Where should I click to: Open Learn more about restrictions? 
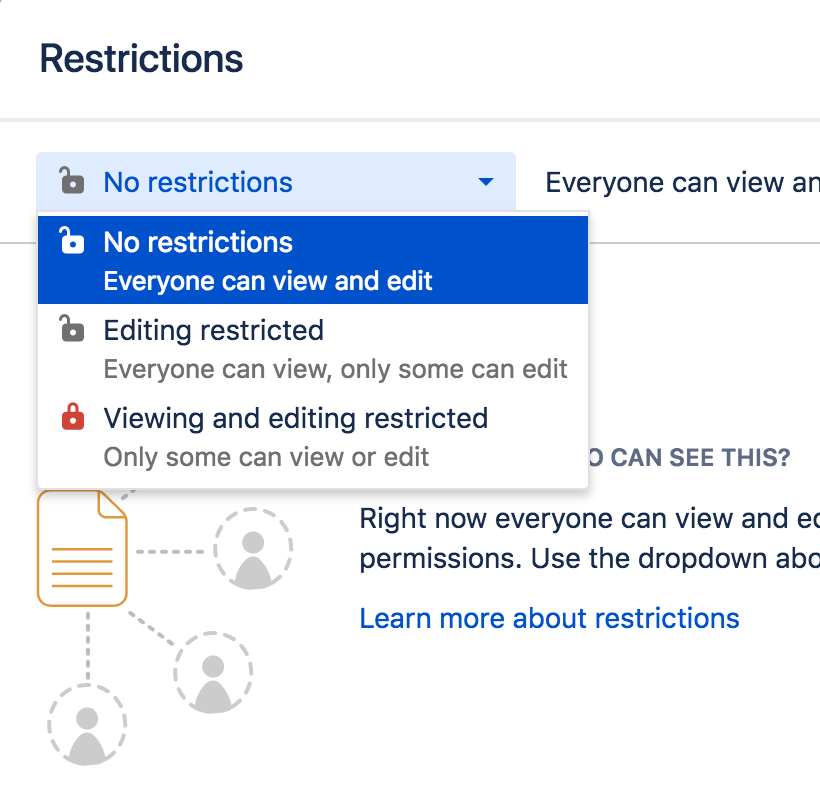pyautogui.click(x=549, y=618)
